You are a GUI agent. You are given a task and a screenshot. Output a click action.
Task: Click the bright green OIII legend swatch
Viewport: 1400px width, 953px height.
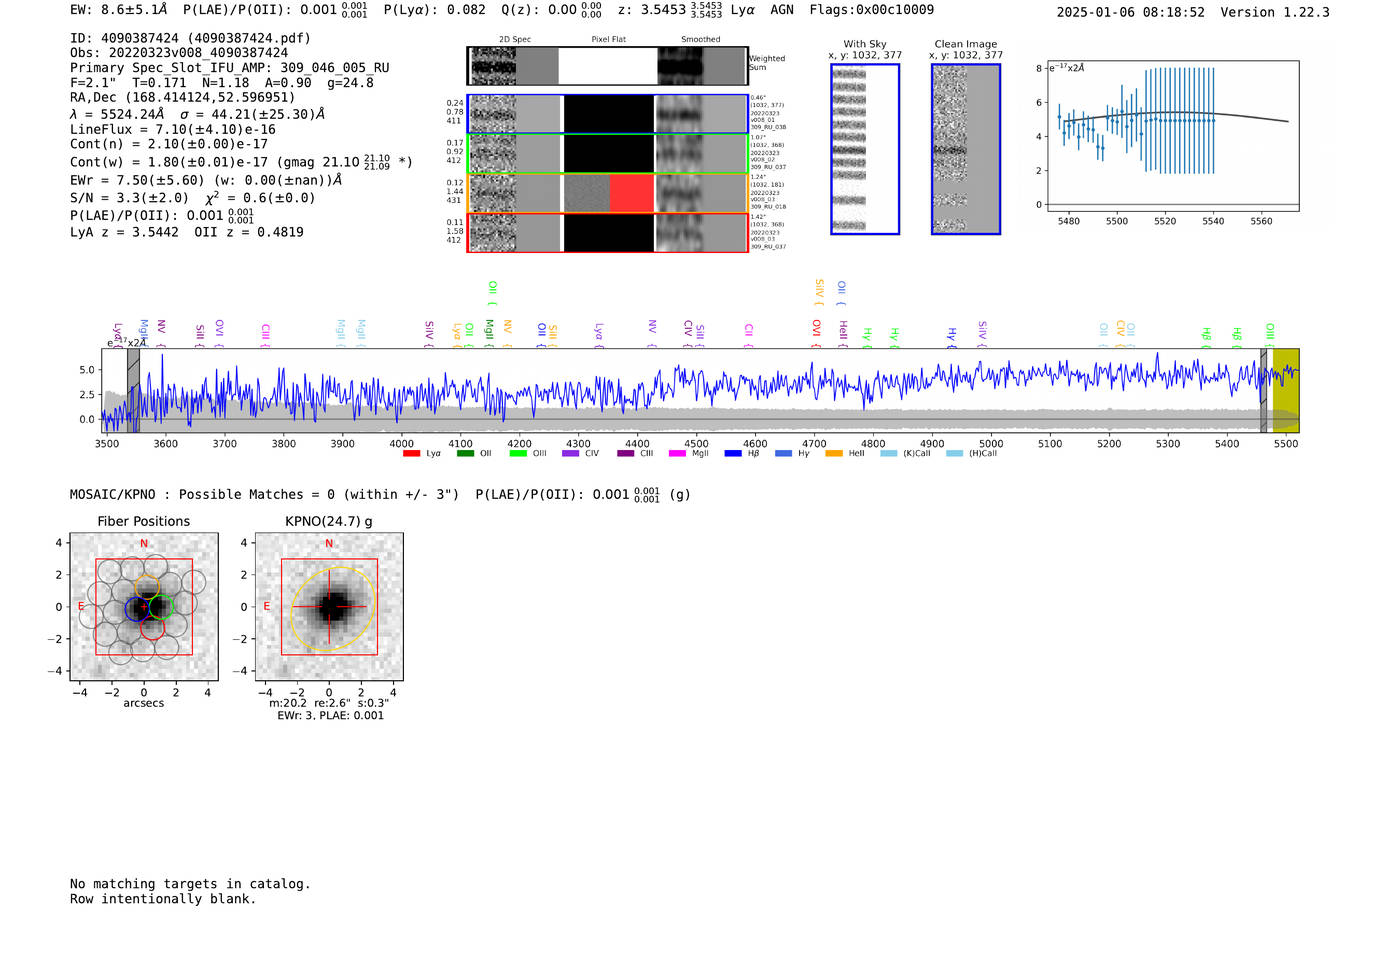pyautogui.click(x=518, y=454)
